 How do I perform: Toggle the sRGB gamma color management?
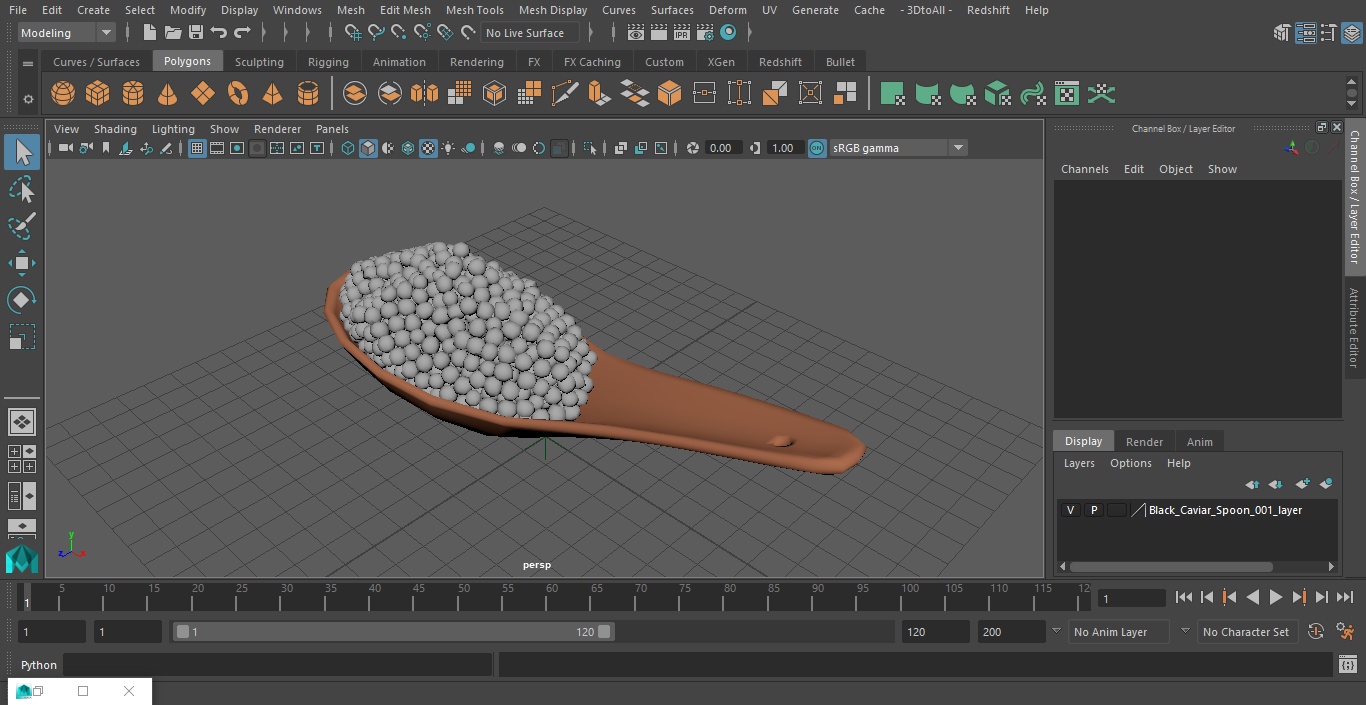pyautogui.click(x=817, y=148)
